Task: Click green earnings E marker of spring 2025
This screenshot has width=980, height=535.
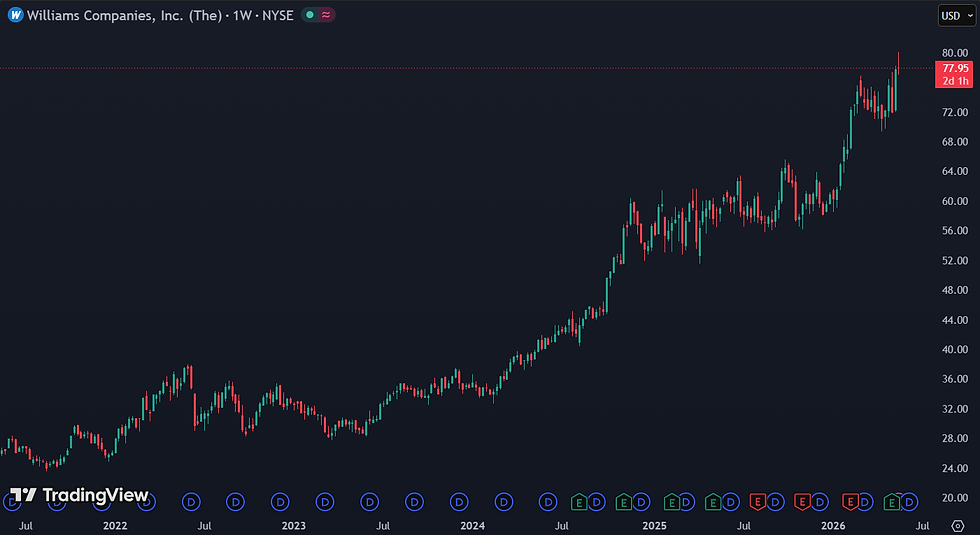Action: (x=713, y=501)
